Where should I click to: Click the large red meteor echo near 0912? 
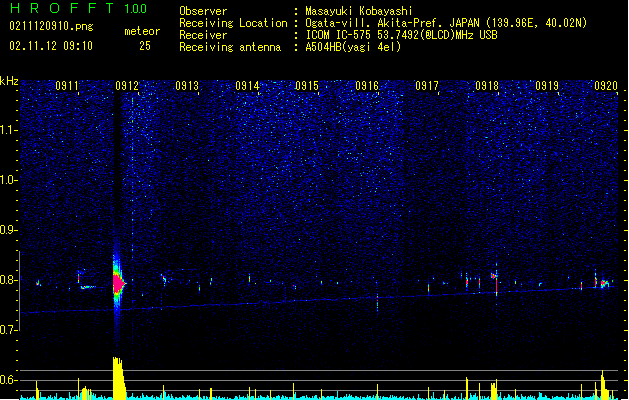click(118, 284)
